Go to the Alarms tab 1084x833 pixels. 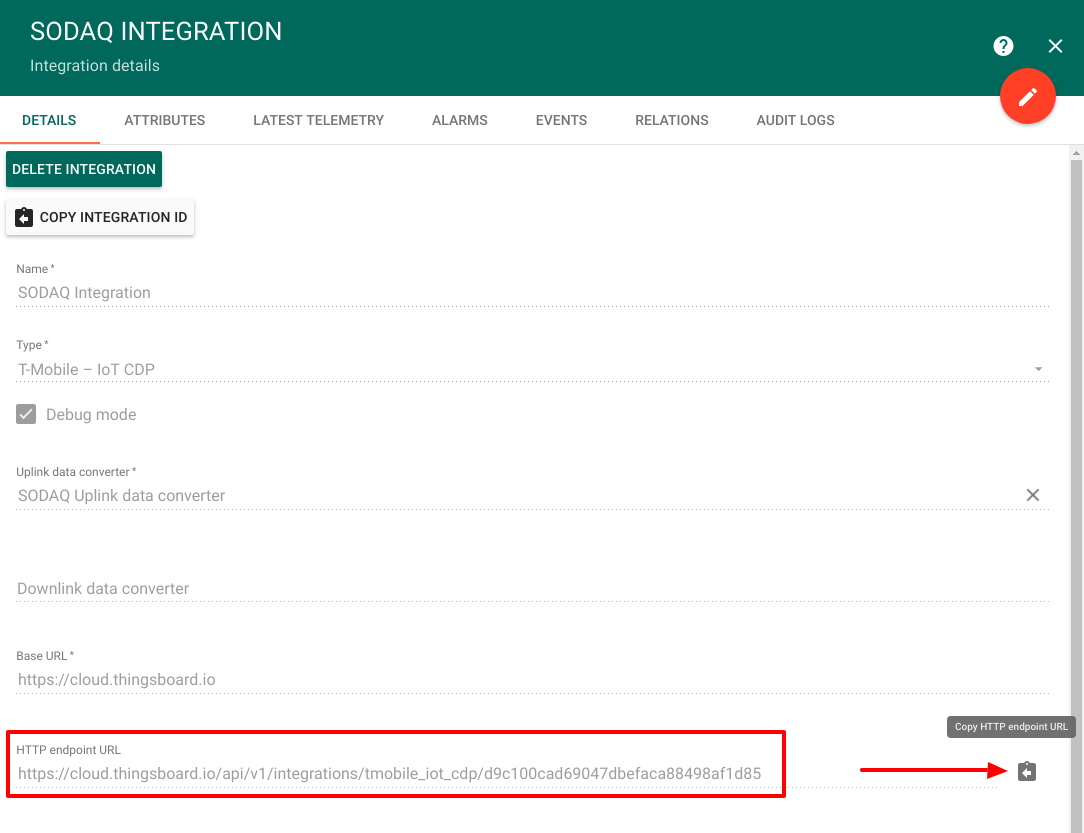(x=460, y=120)
